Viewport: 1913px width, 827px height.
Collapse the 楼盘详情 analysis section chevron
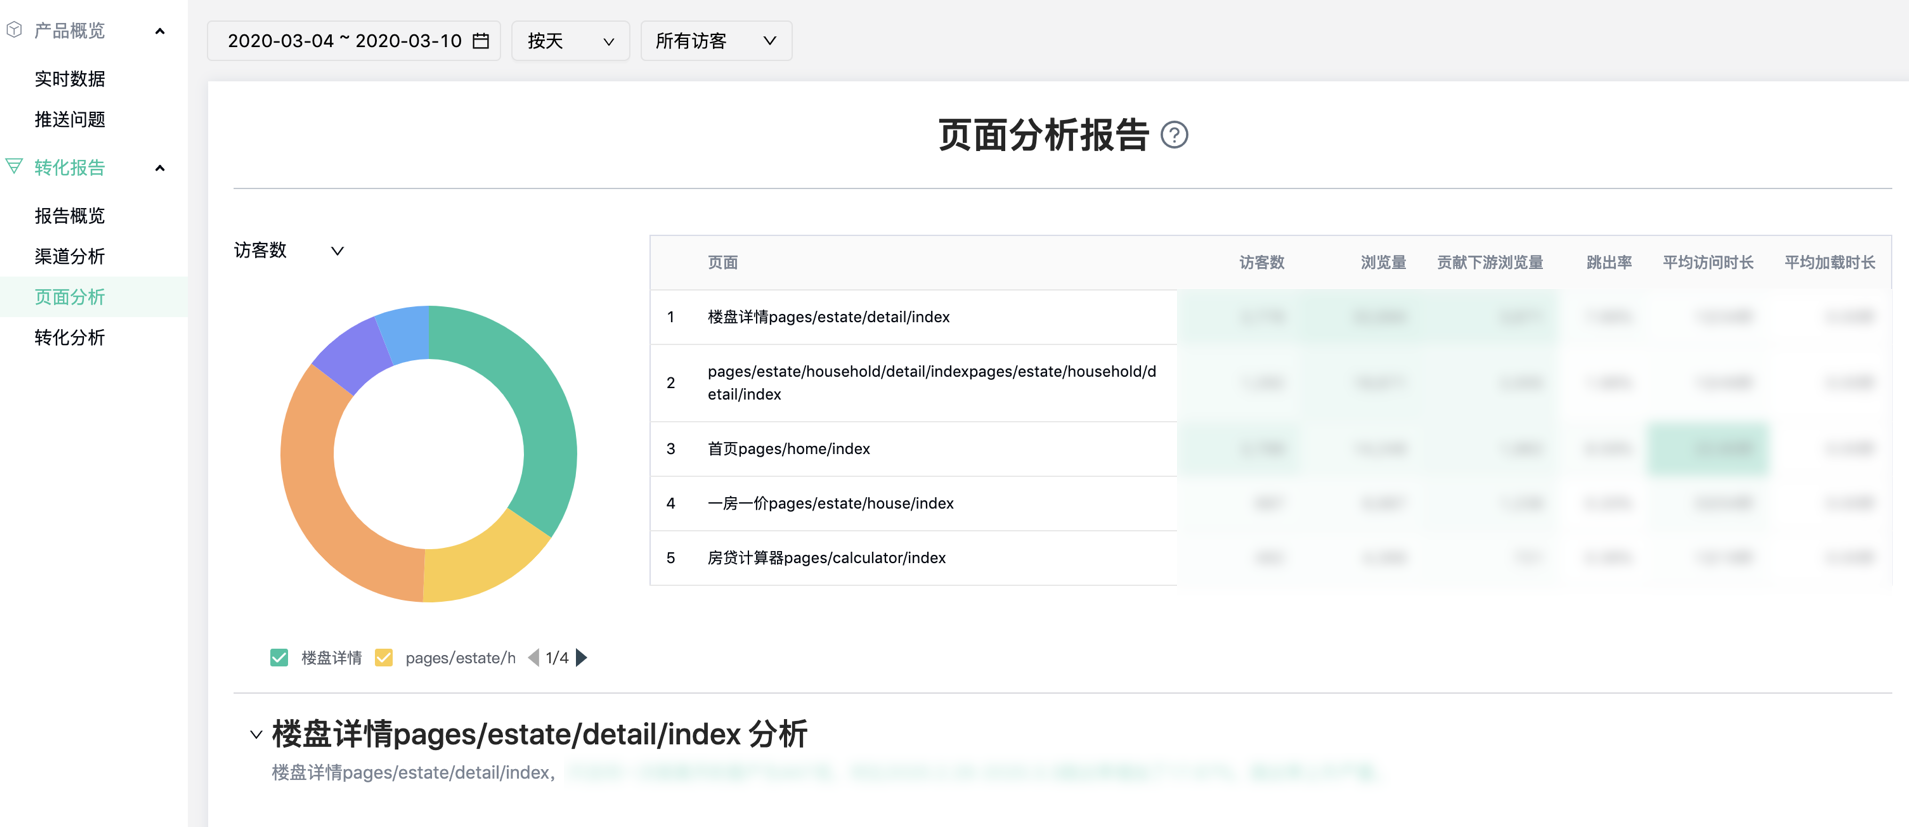pos(256,735)
